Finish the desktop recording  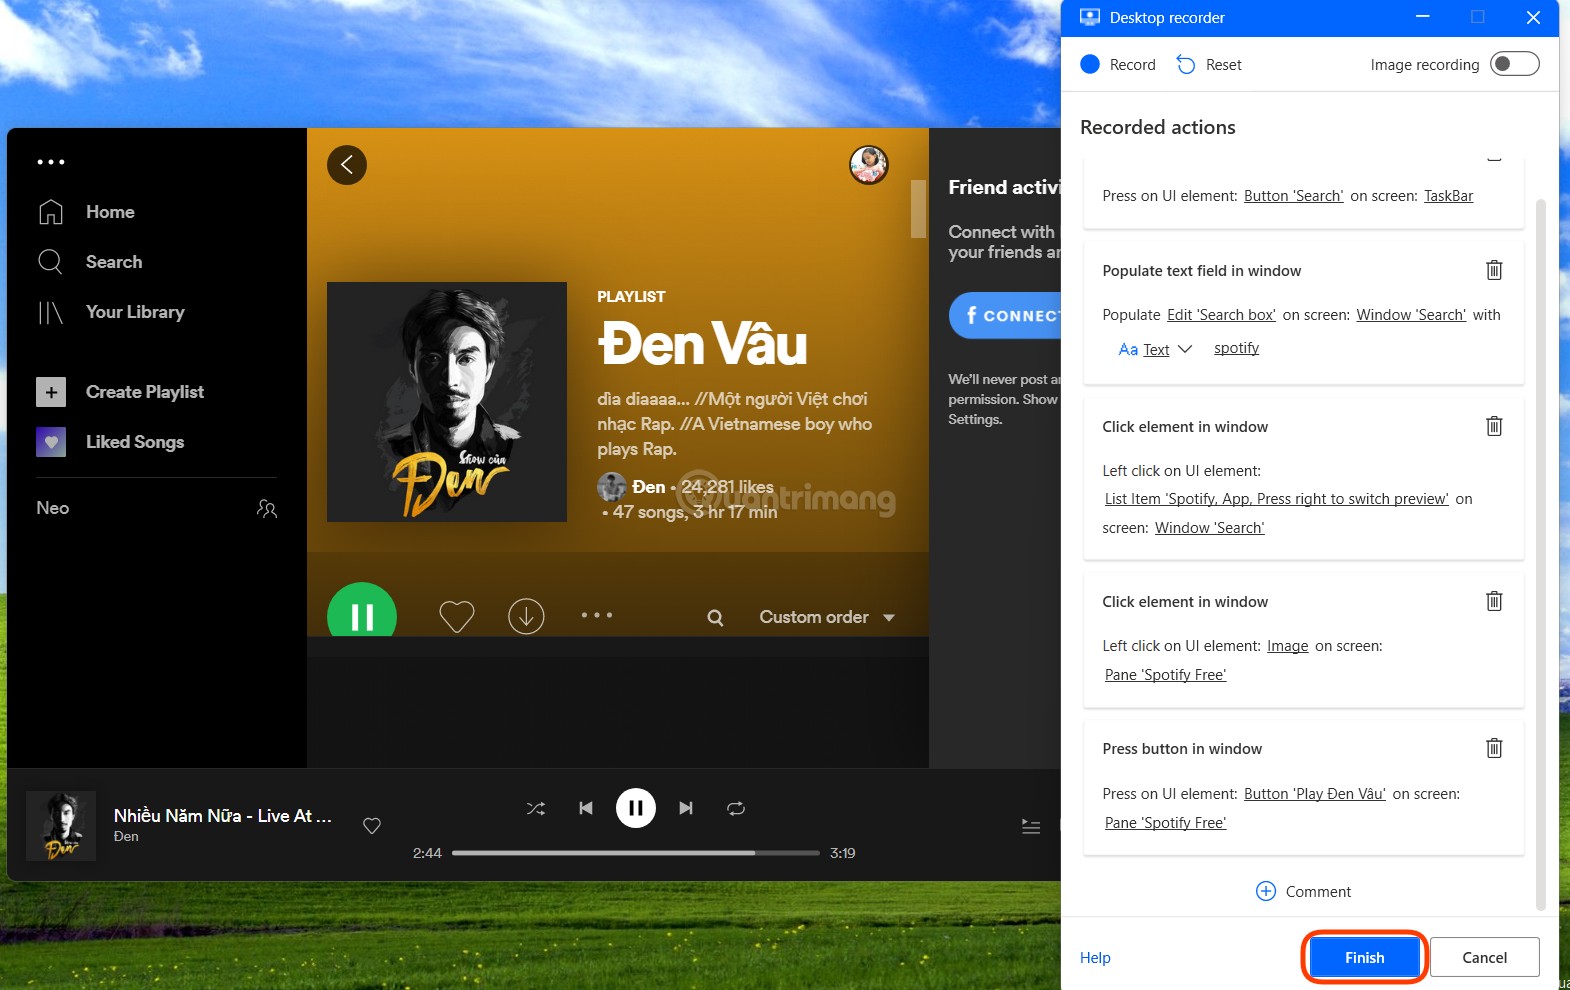(x=1364, y=958)
